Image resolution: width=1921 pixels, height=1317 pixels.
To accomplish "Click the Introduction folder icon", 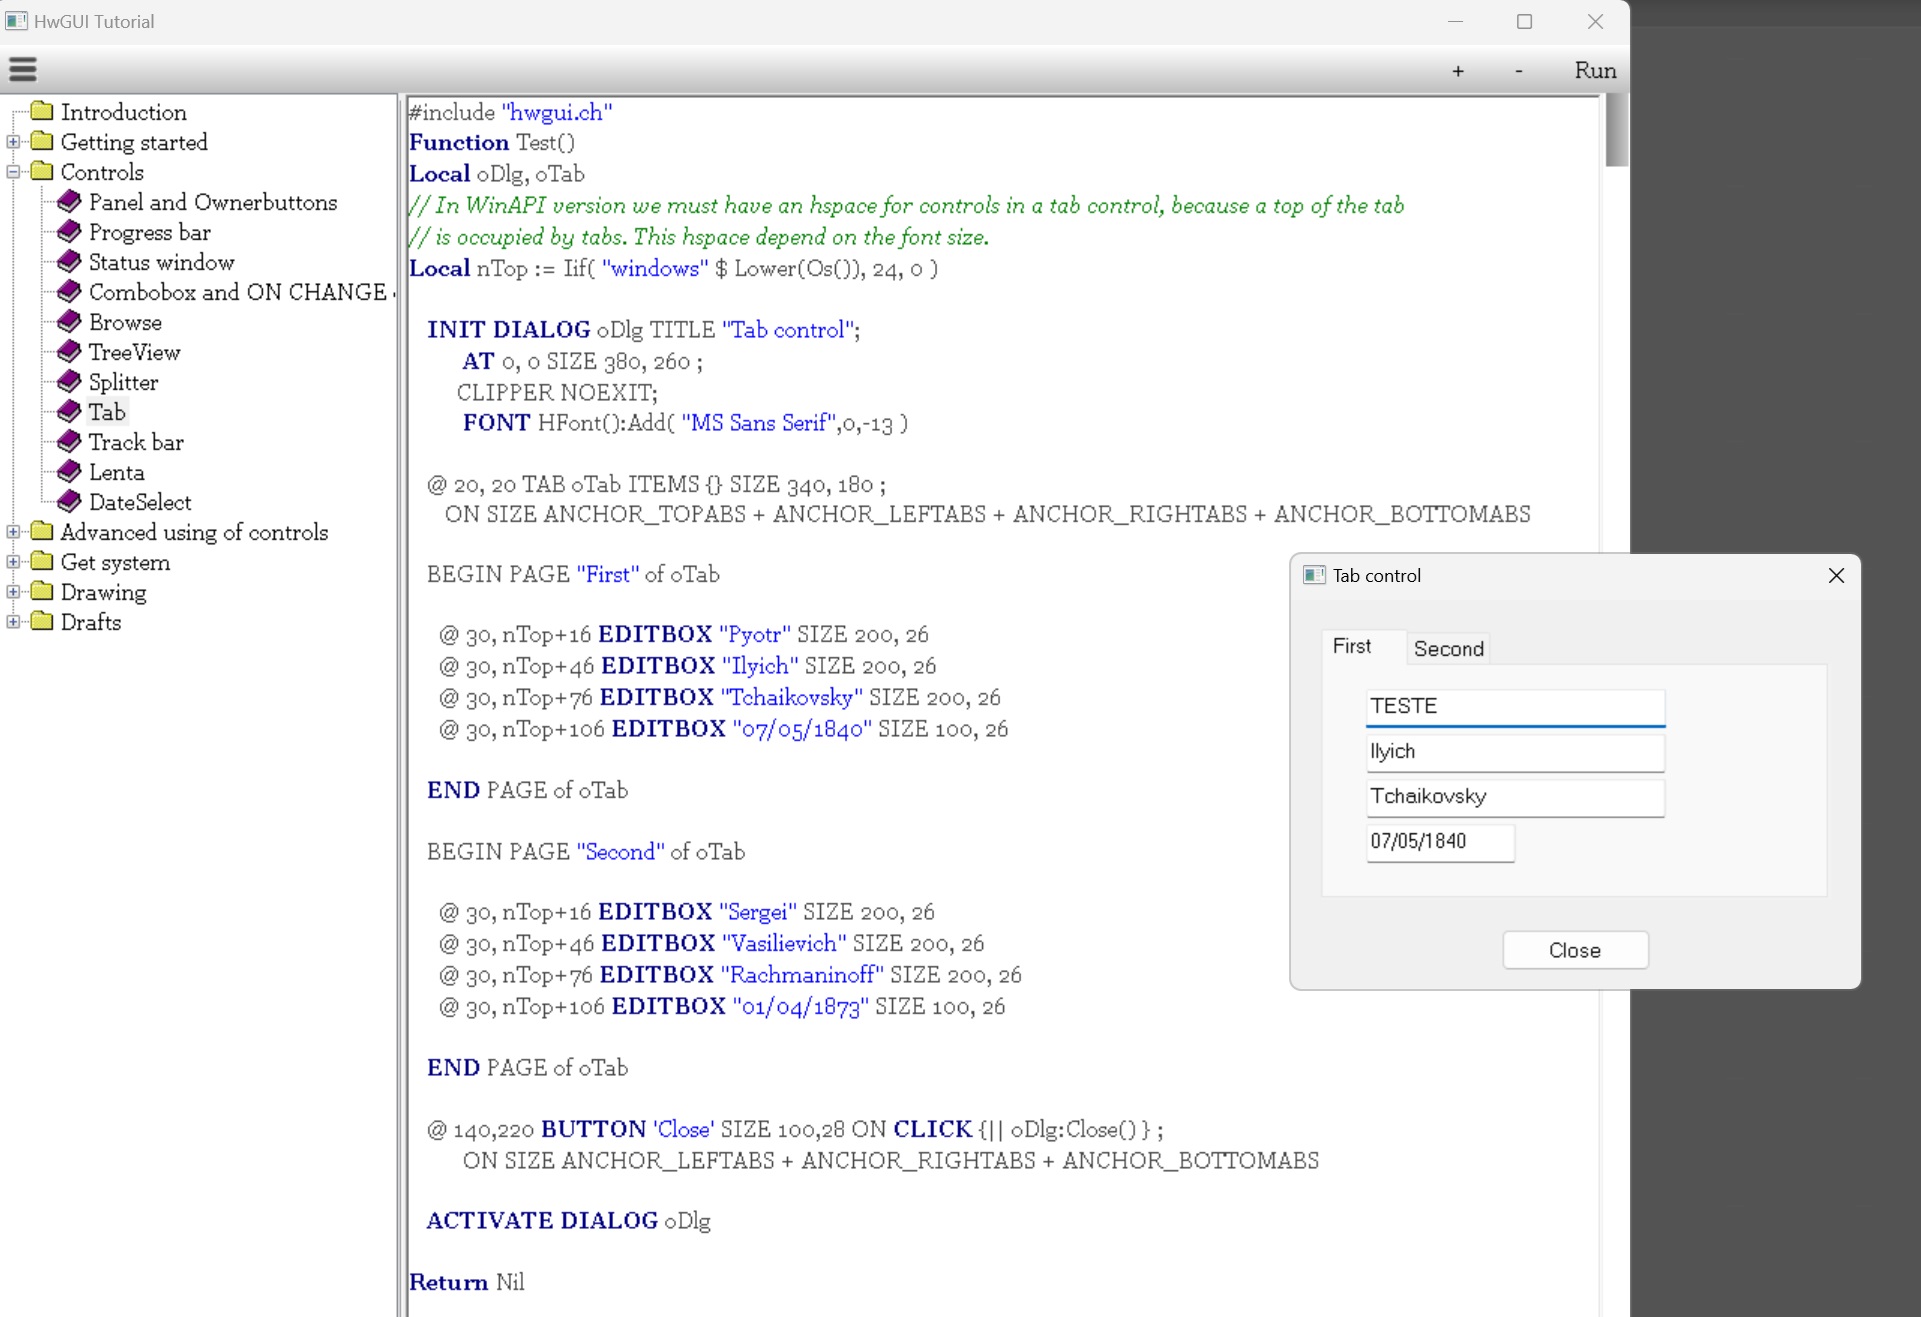I will pos(42,111).
